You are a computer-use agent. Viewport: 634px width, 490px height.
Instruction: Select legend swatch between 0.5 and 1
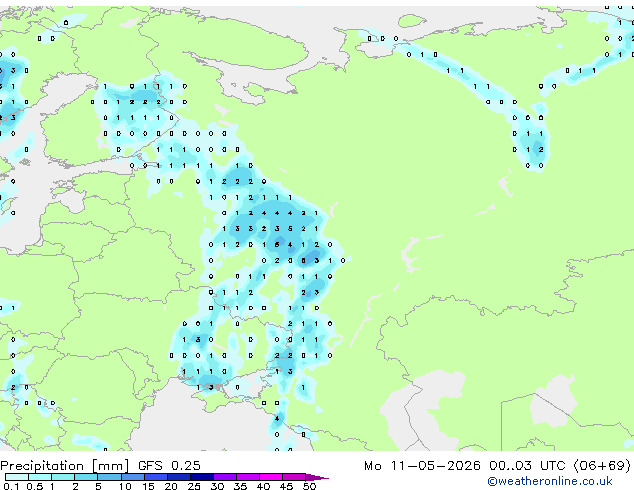click(x=40, y=477)
